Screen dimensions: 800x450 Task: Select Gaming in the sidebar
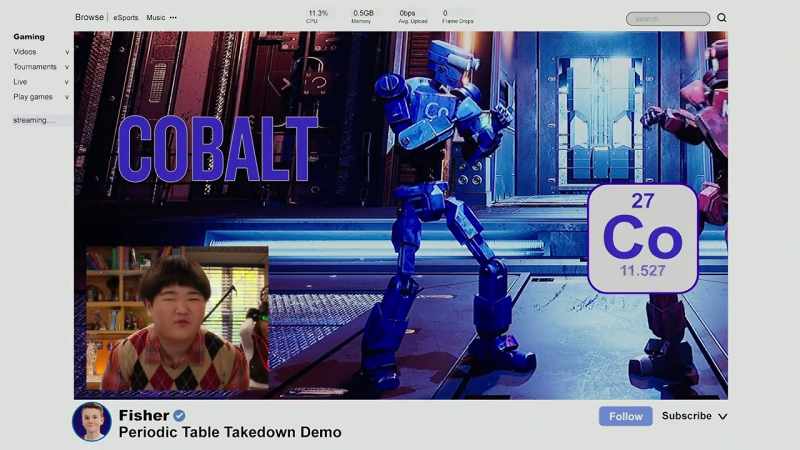coord(29,37)
